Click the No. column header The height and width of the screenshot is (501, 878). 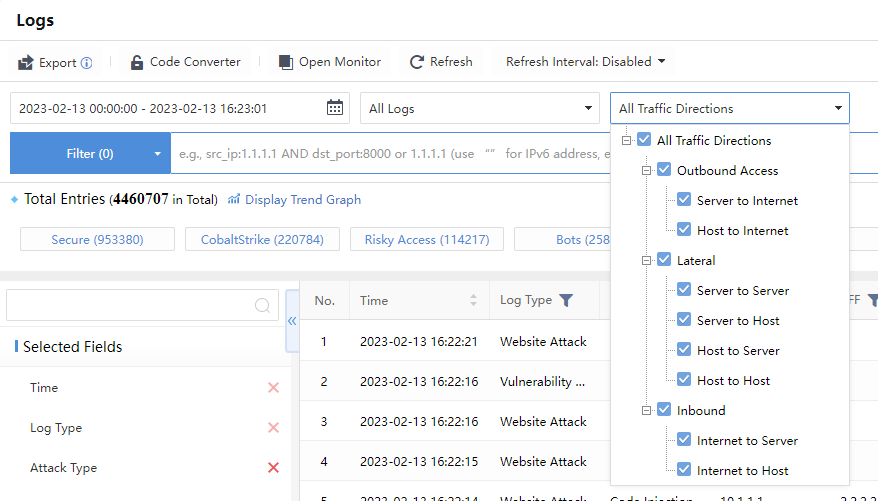tap(325, 301)
